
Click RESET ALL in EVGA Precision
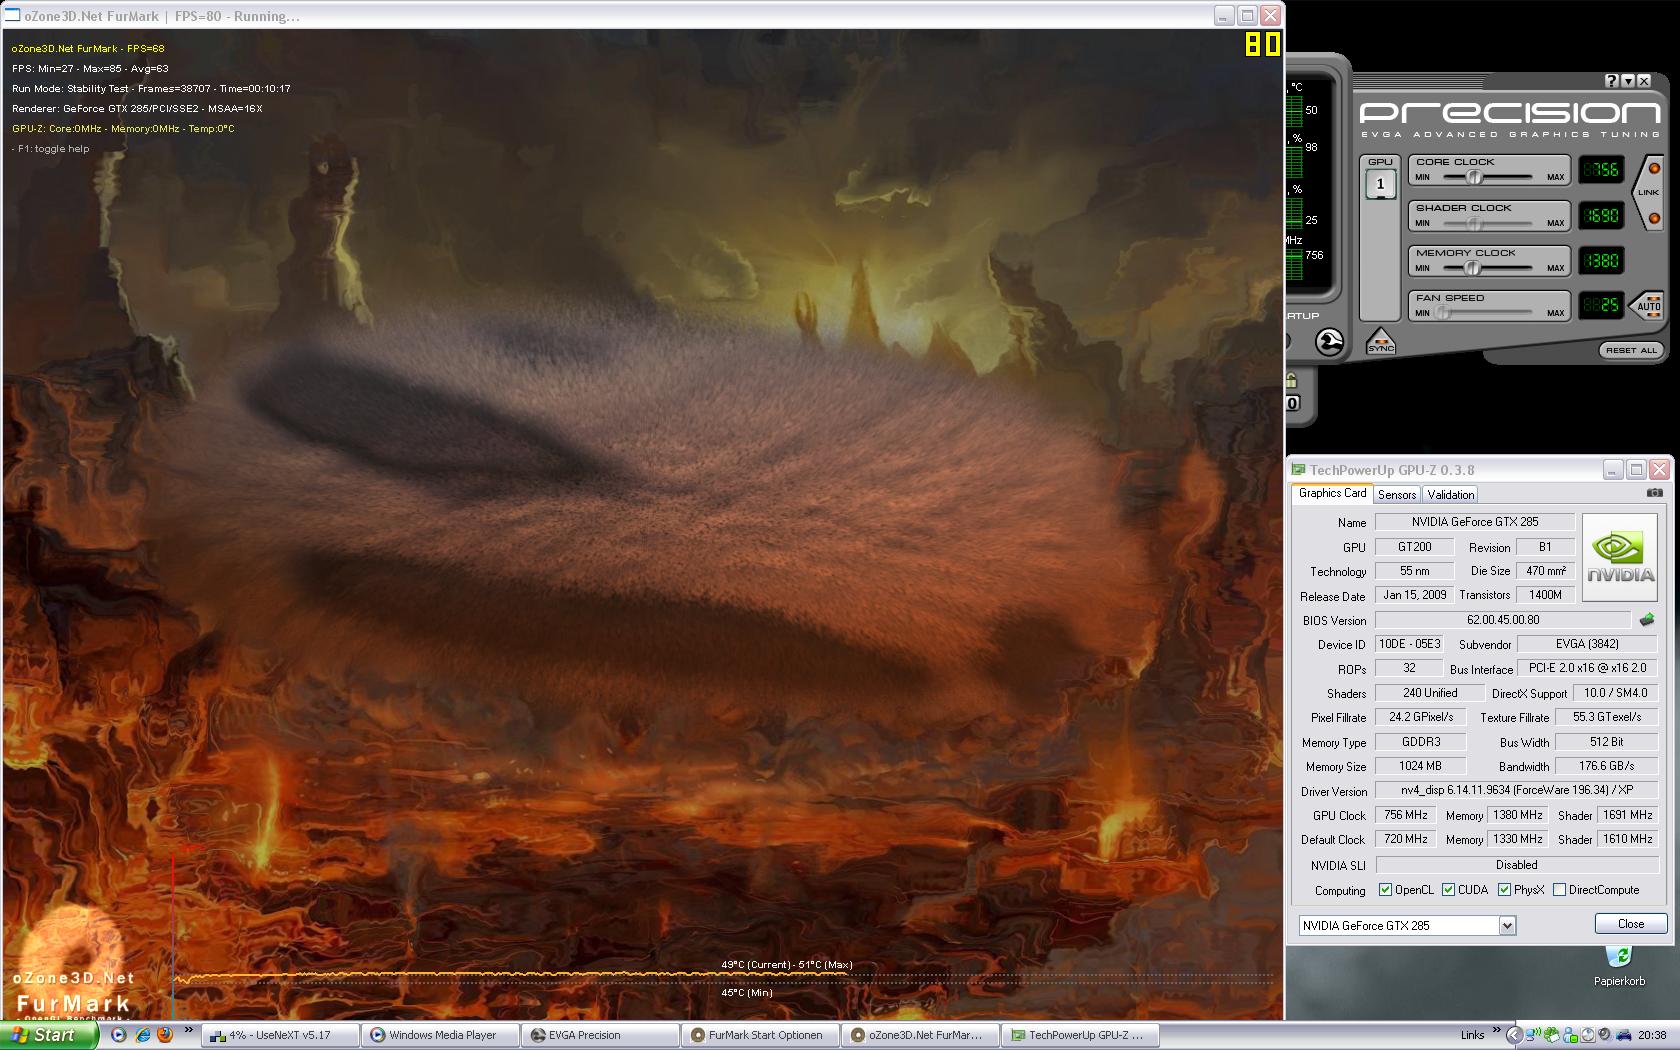point(1631,350)
